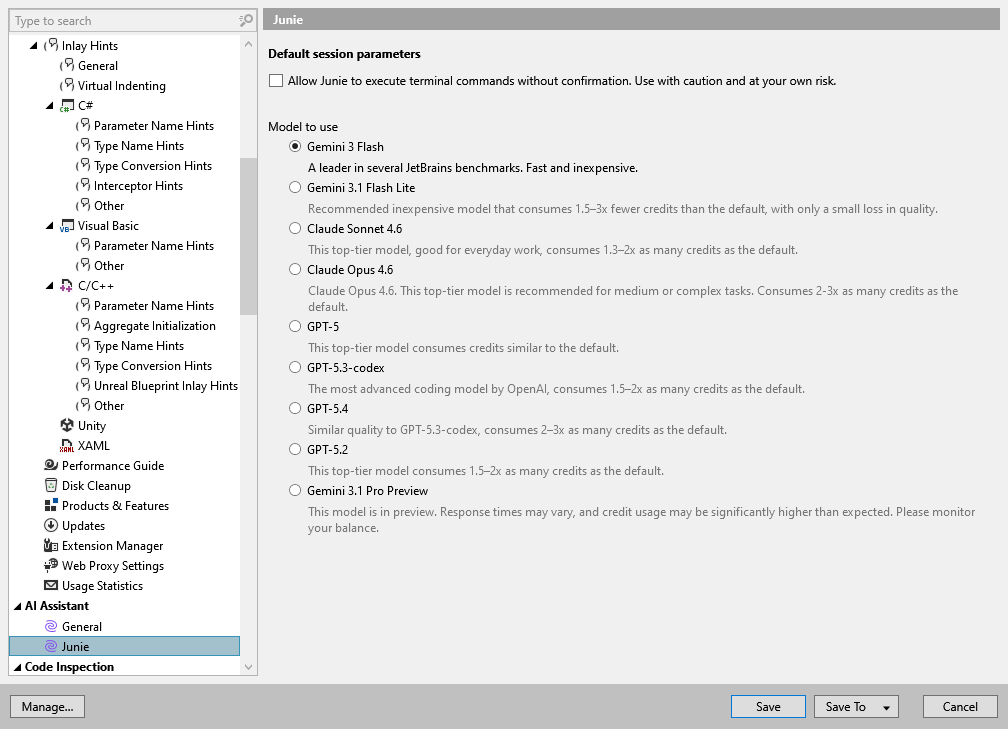Open General under Inlay Hints
Screen dimensions: 1008x729
click(x=98, y=65)
